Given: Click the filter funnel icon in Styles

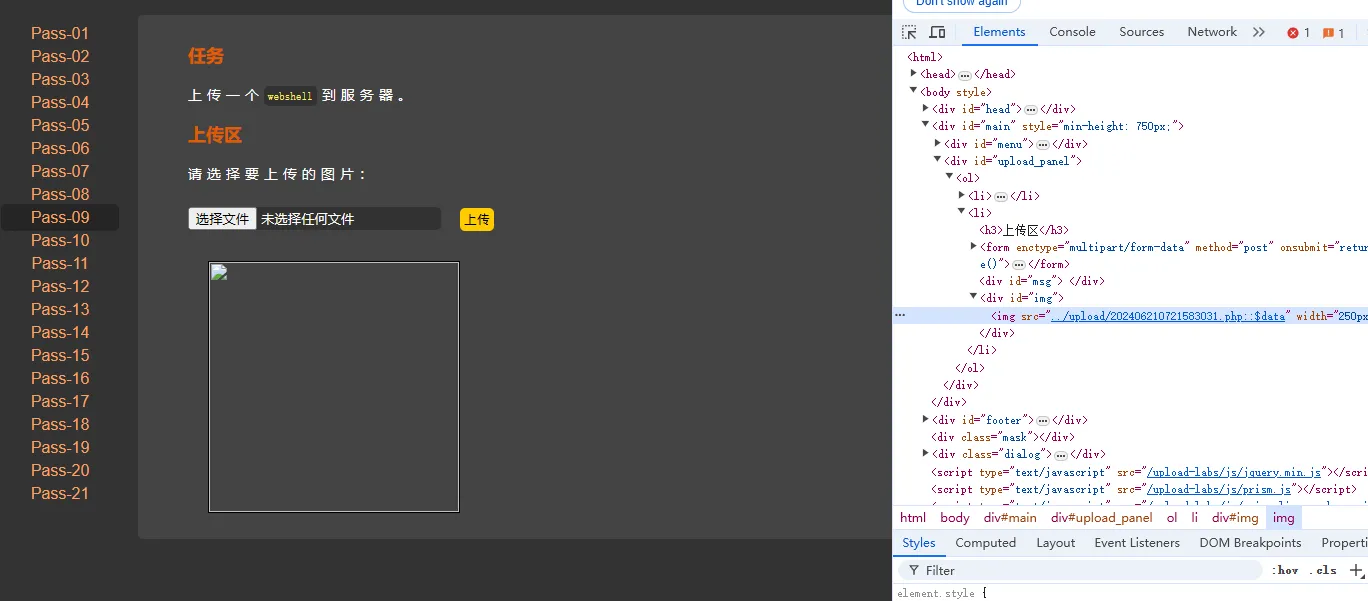Looking at the screenshot, I should 914,570.
